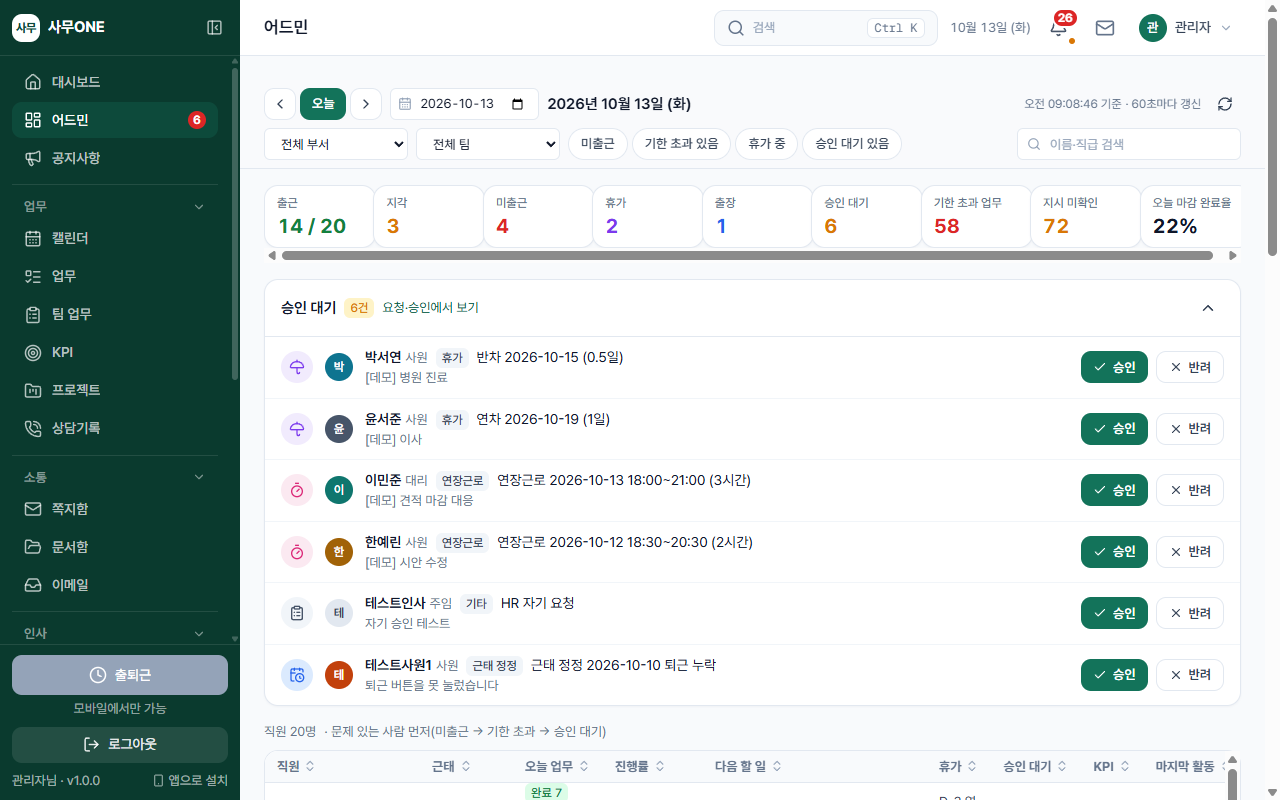Image resolution: width=1280 pixels, height=800 pixels.
Task: Open KPI in sidebar
Action: (115, 352)
